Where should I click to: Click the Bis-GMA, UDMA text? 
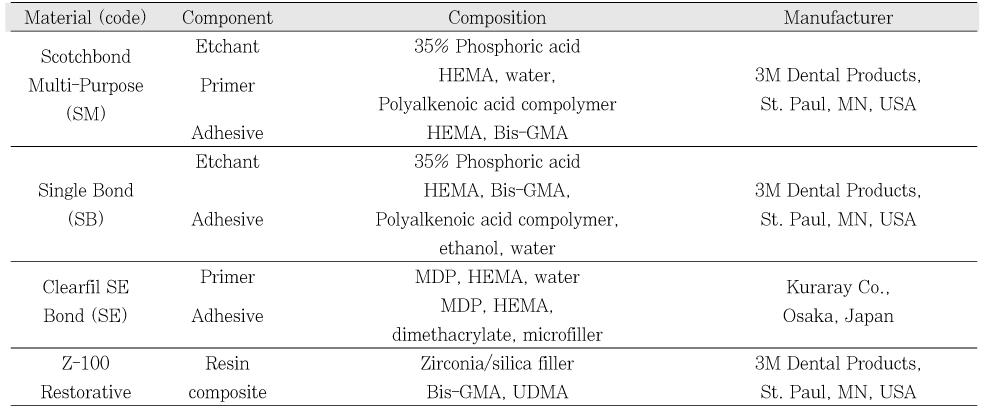(497, 392)
